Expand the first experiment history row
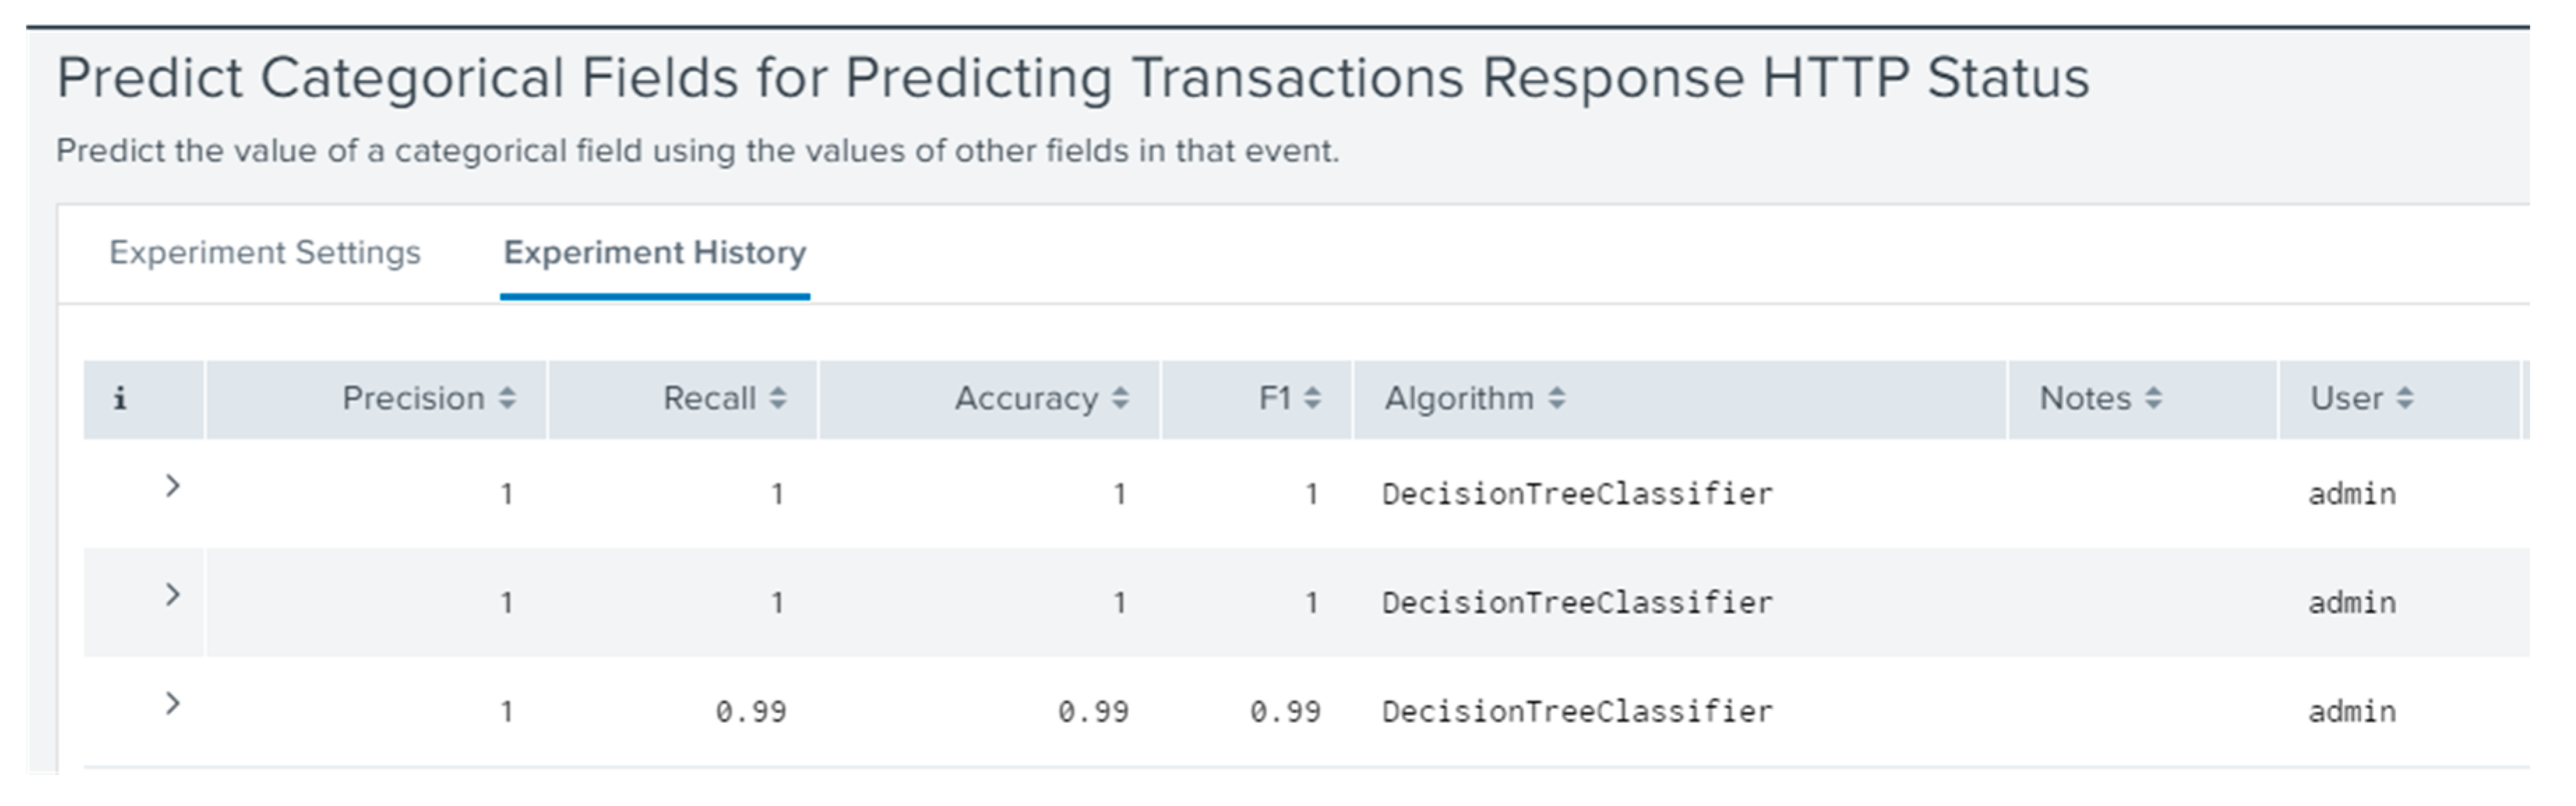 click(172, 487)
